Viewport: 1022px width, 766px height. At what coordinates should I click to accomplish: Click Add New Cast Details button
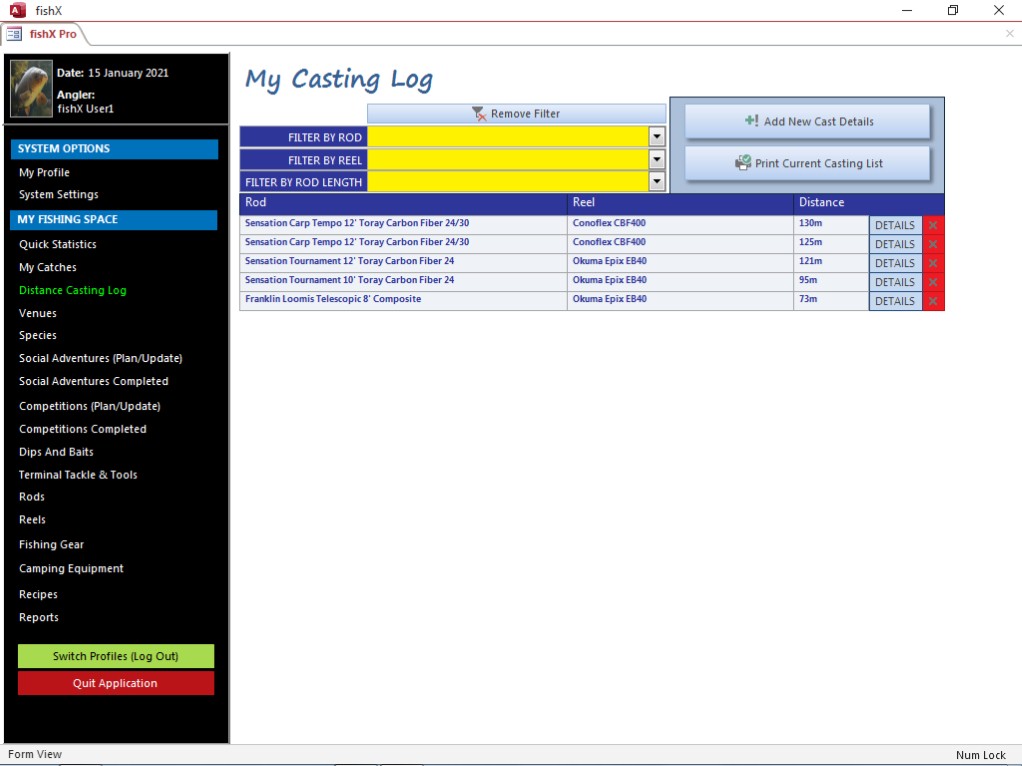(808, 122)
